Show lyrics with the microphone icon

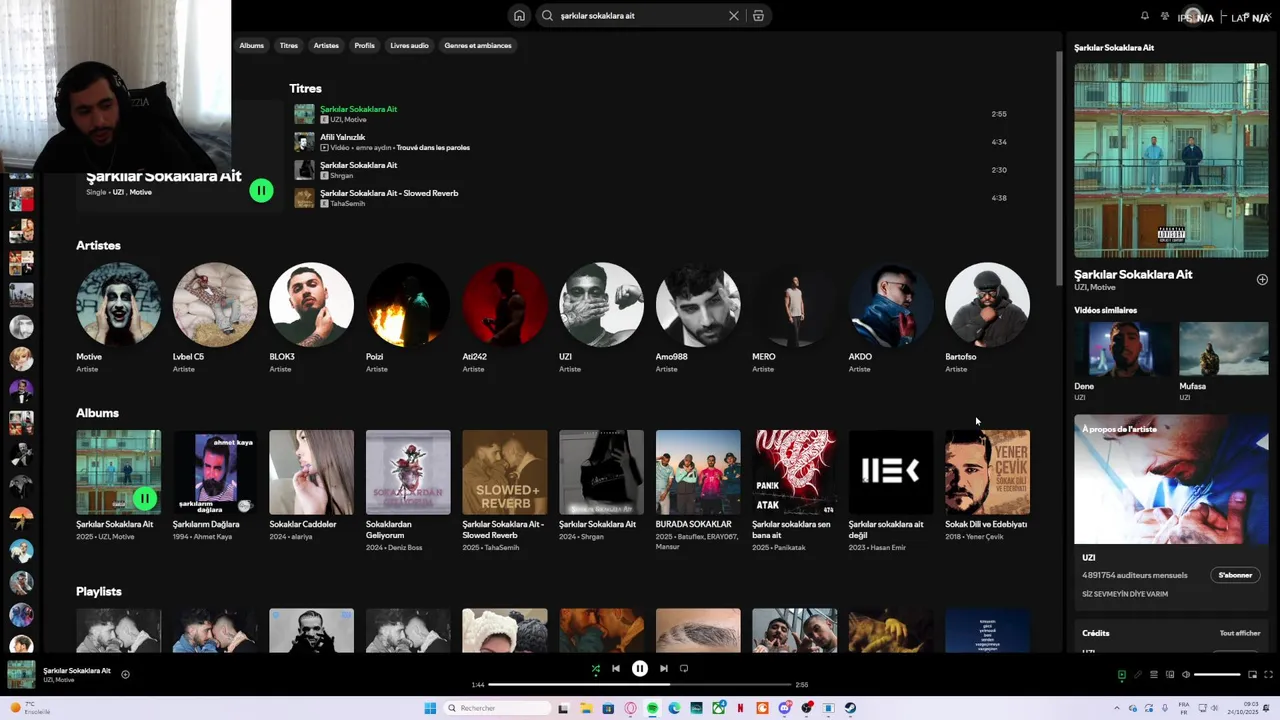pos(1137,675)
